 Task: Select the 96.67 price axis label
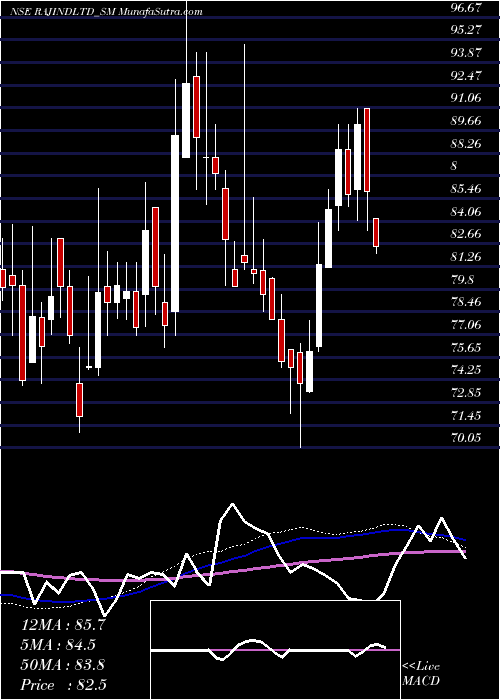(x=467, y=7)
